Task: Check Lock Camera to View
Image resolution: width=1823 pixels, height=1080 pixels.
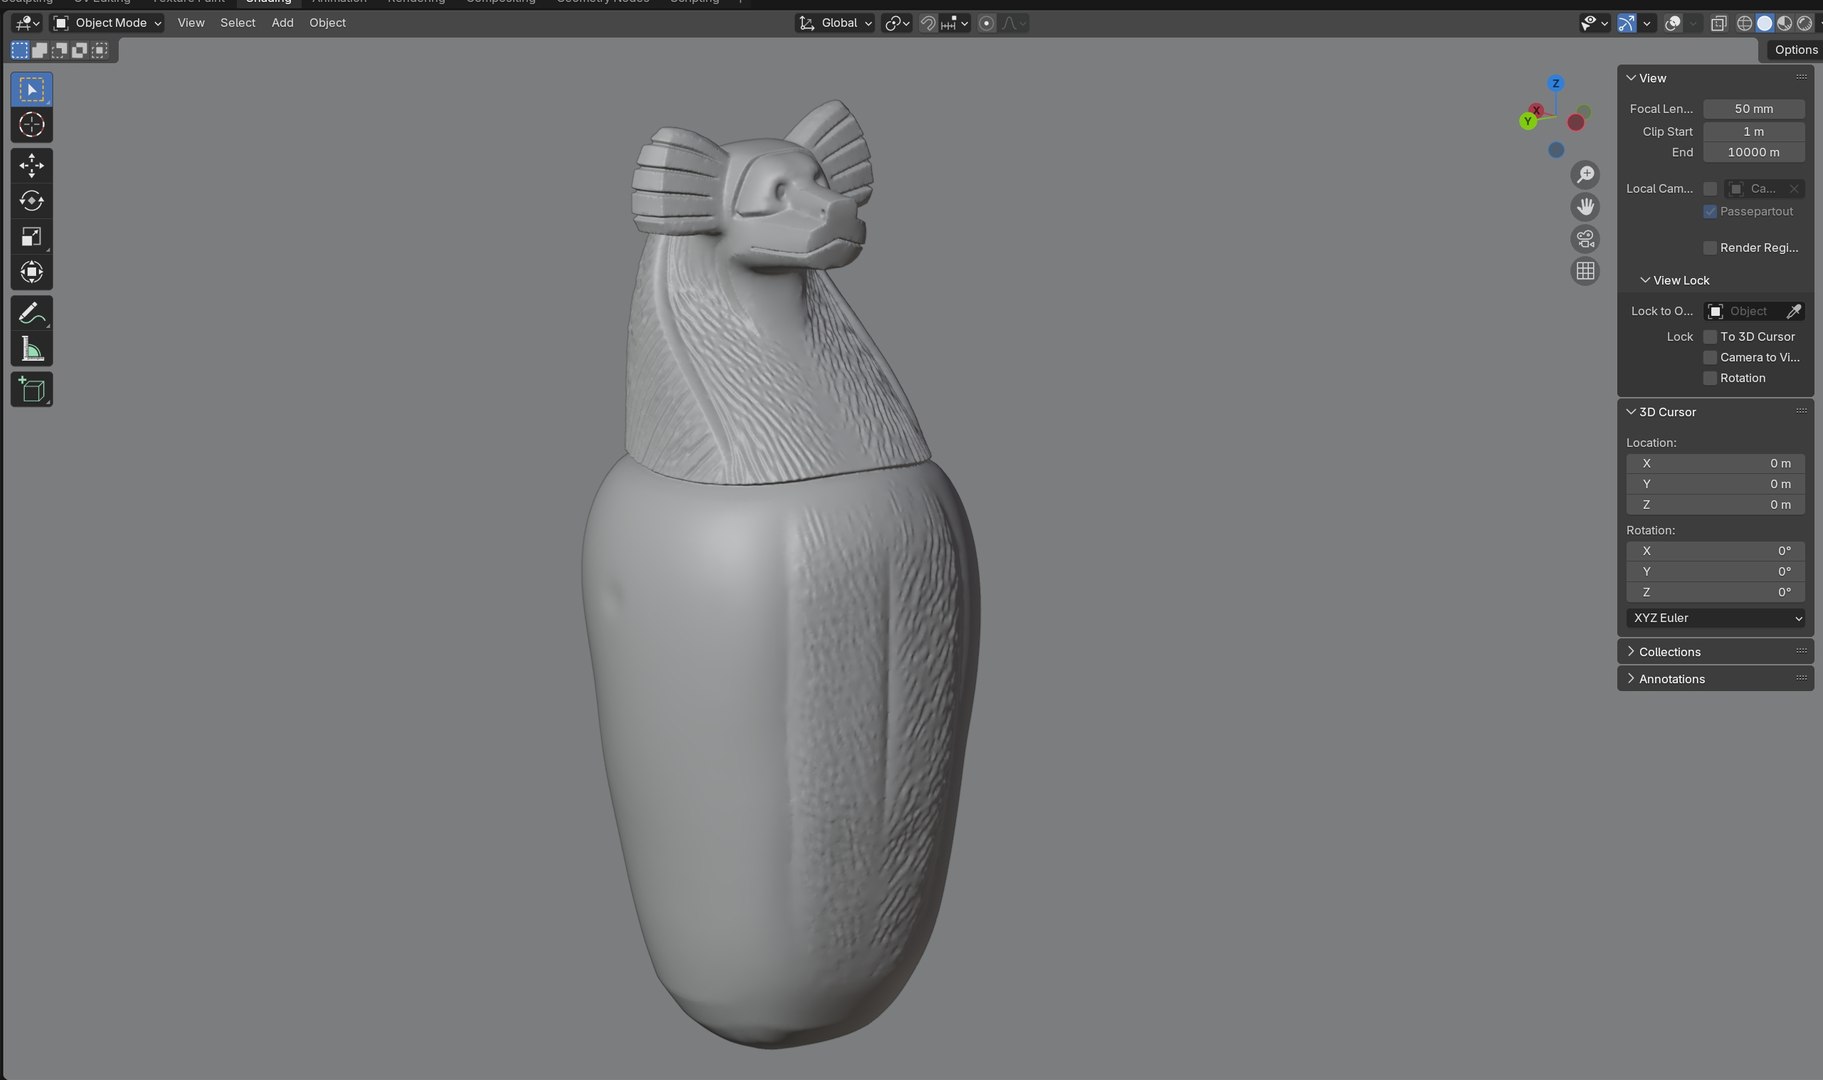Action: click(x=1710, y=358)
